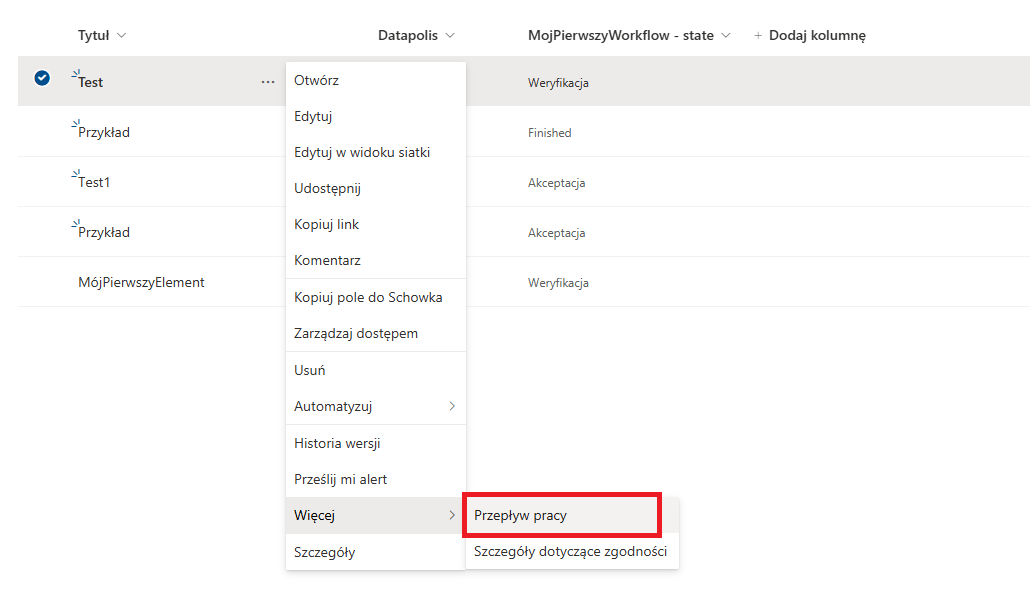The width and height of the screenshot is (1030, 611).
Task: Expand the Tytuł column sort dropdown
Action: coord(122,36)
